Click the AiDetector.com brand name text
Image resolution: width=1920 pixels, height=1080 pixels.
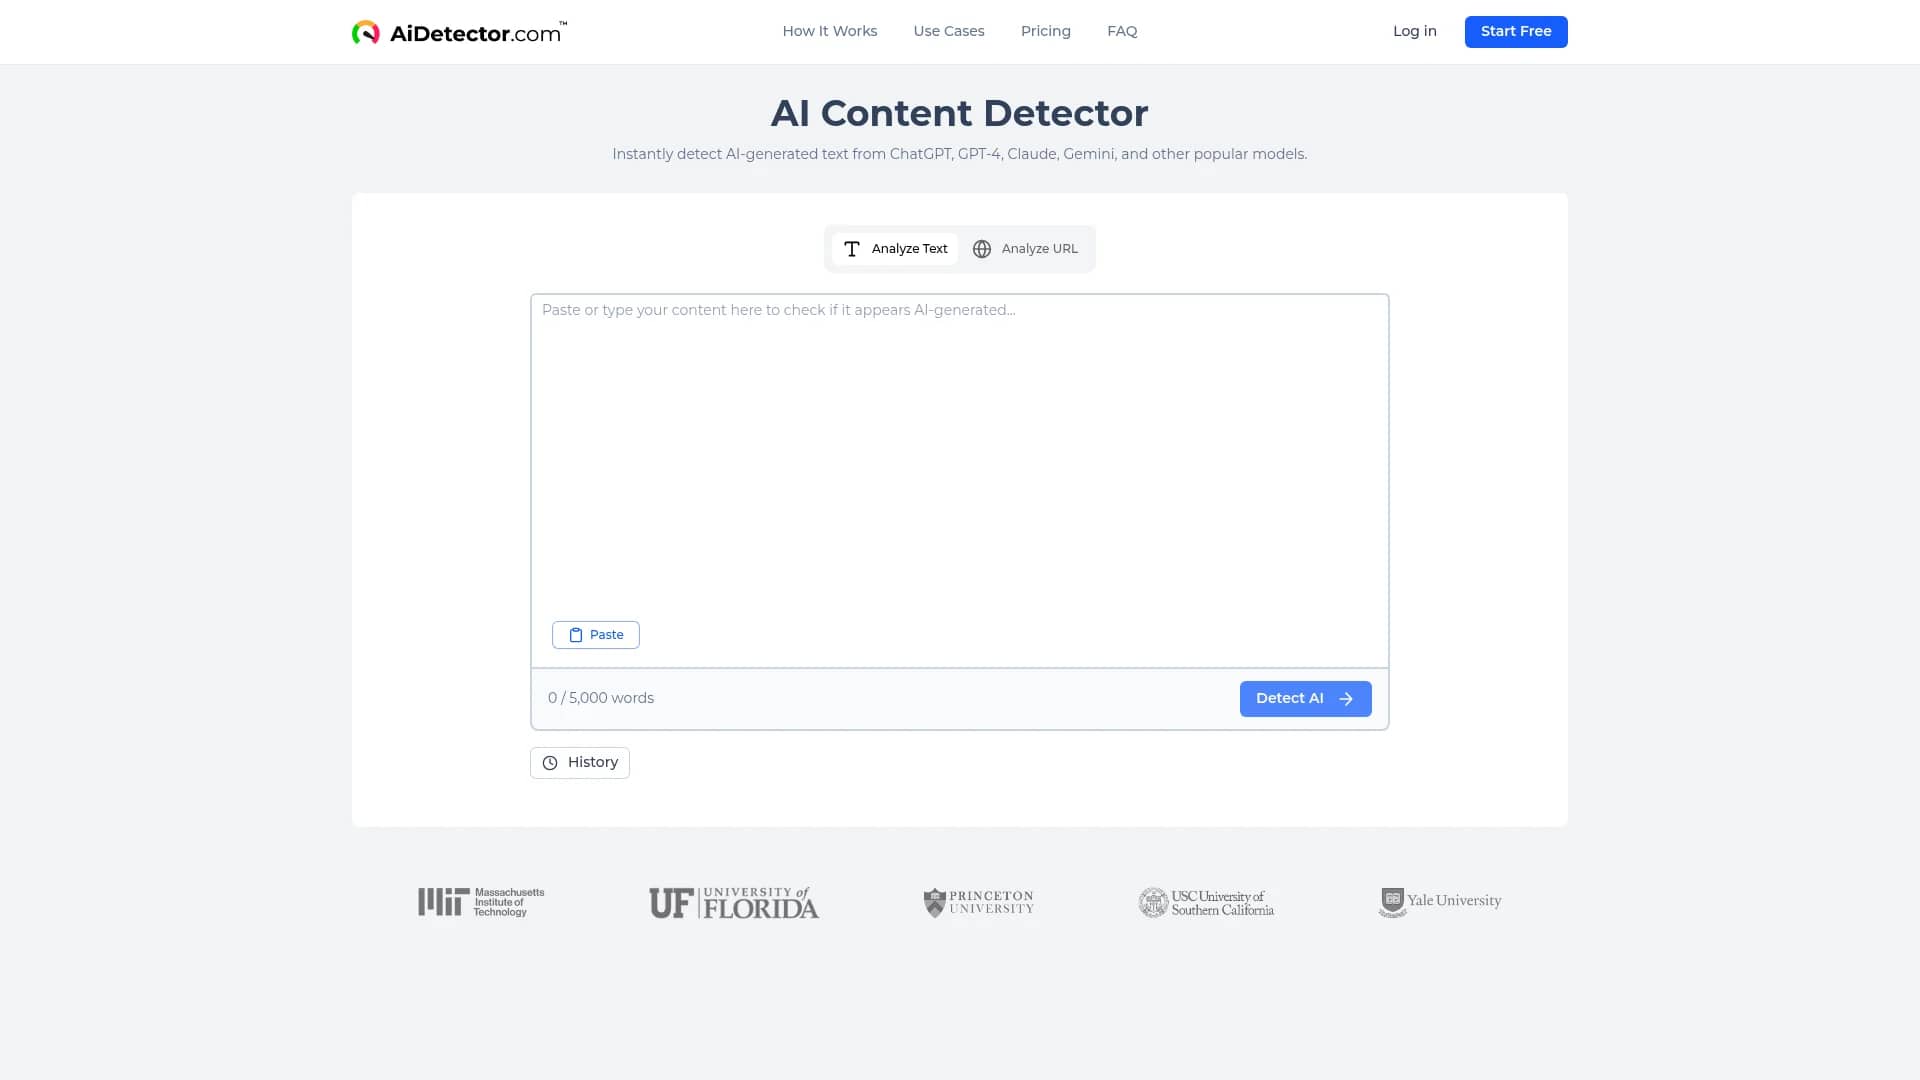tap(478, 33)
